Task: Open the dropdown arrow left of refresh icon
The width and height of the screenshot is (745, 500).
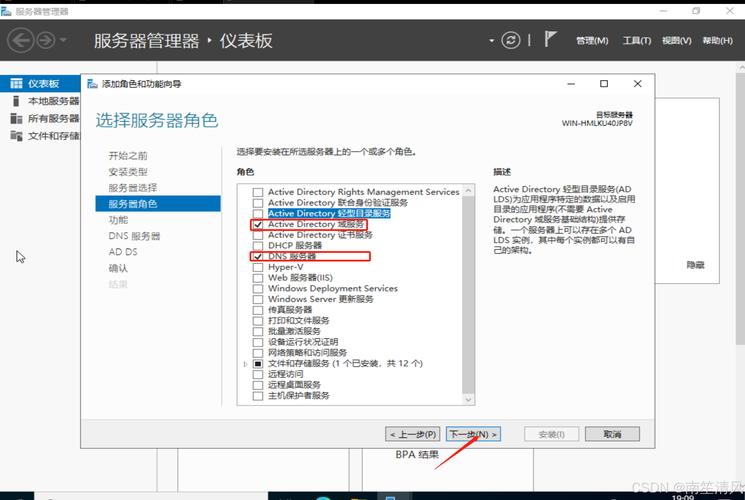Action: (x=491, y=41)
